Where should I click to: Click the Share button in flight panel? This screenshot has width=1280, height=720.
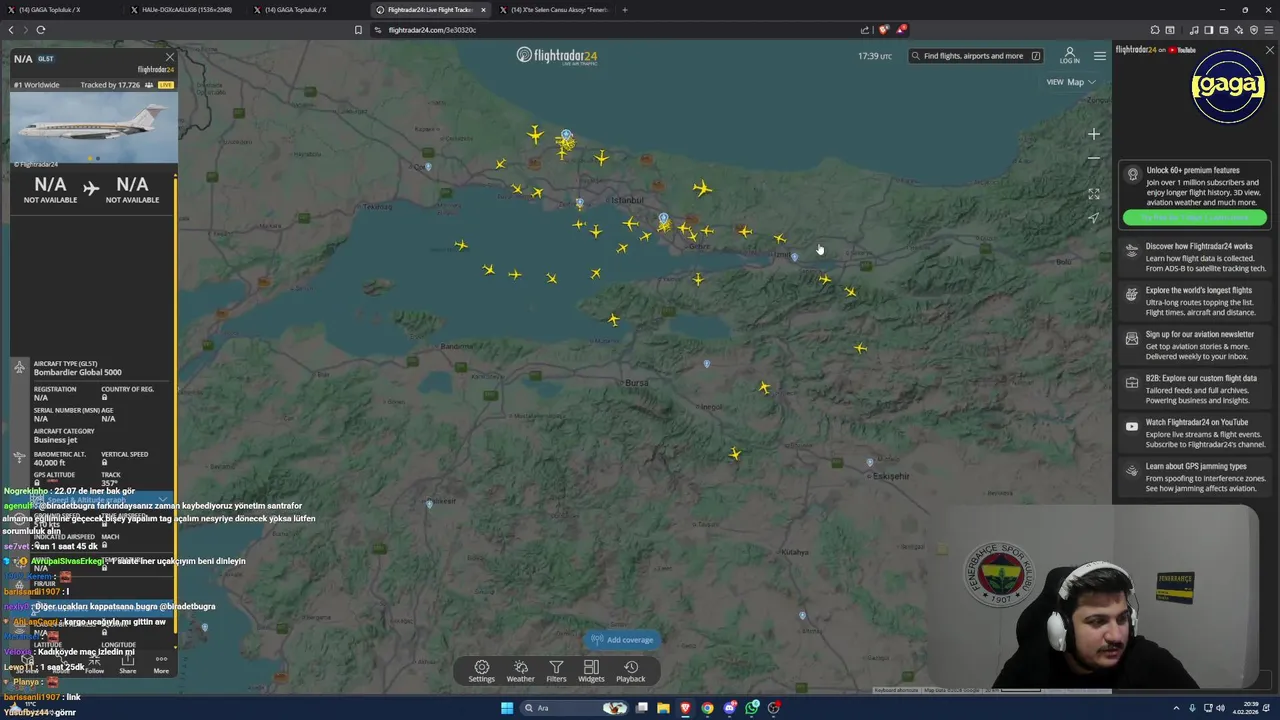click(x=128, y=665)
